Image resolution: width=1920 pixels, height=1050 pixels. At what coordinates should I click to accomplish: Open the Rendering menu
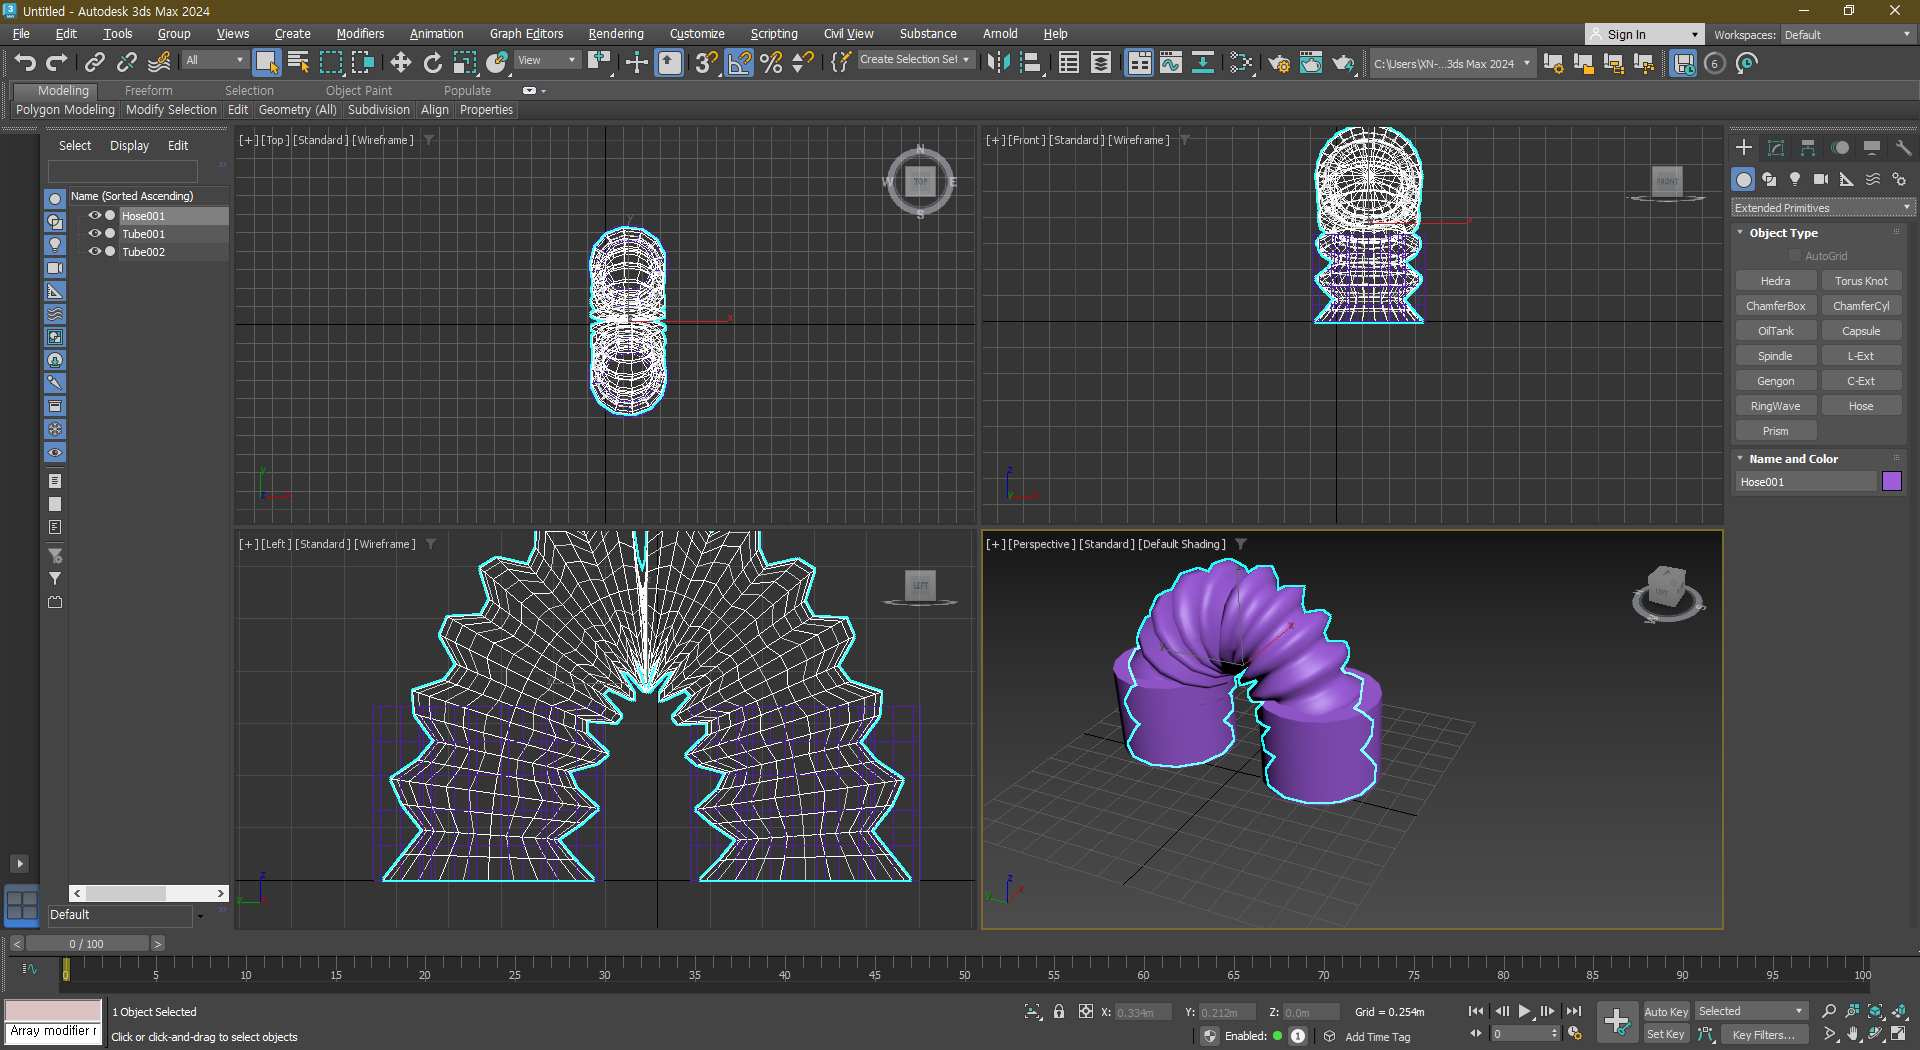[616, 34]
